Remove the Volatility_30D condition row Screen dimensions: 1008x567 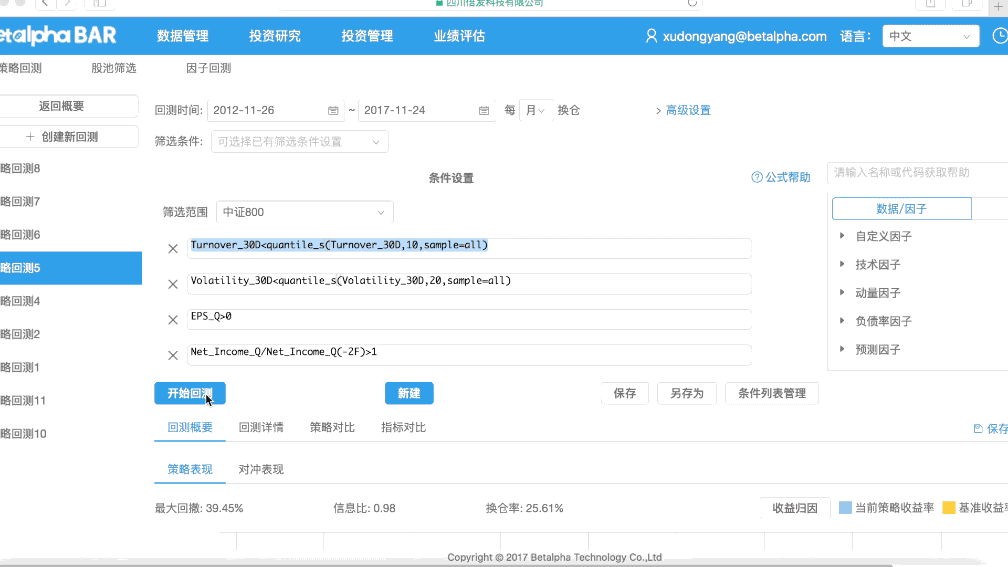pyautogui.click(x=173, y=284)
